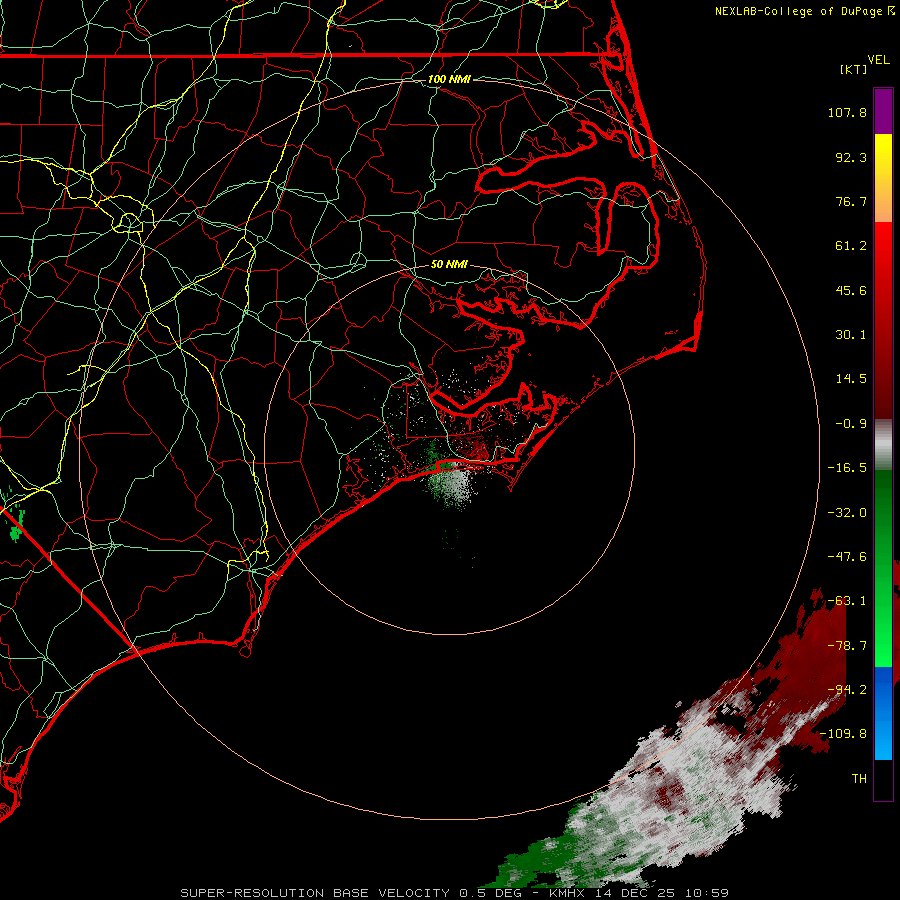Click the KMHX 14 DEC 25 10:59 timestamp

click(x=638, y=893)
